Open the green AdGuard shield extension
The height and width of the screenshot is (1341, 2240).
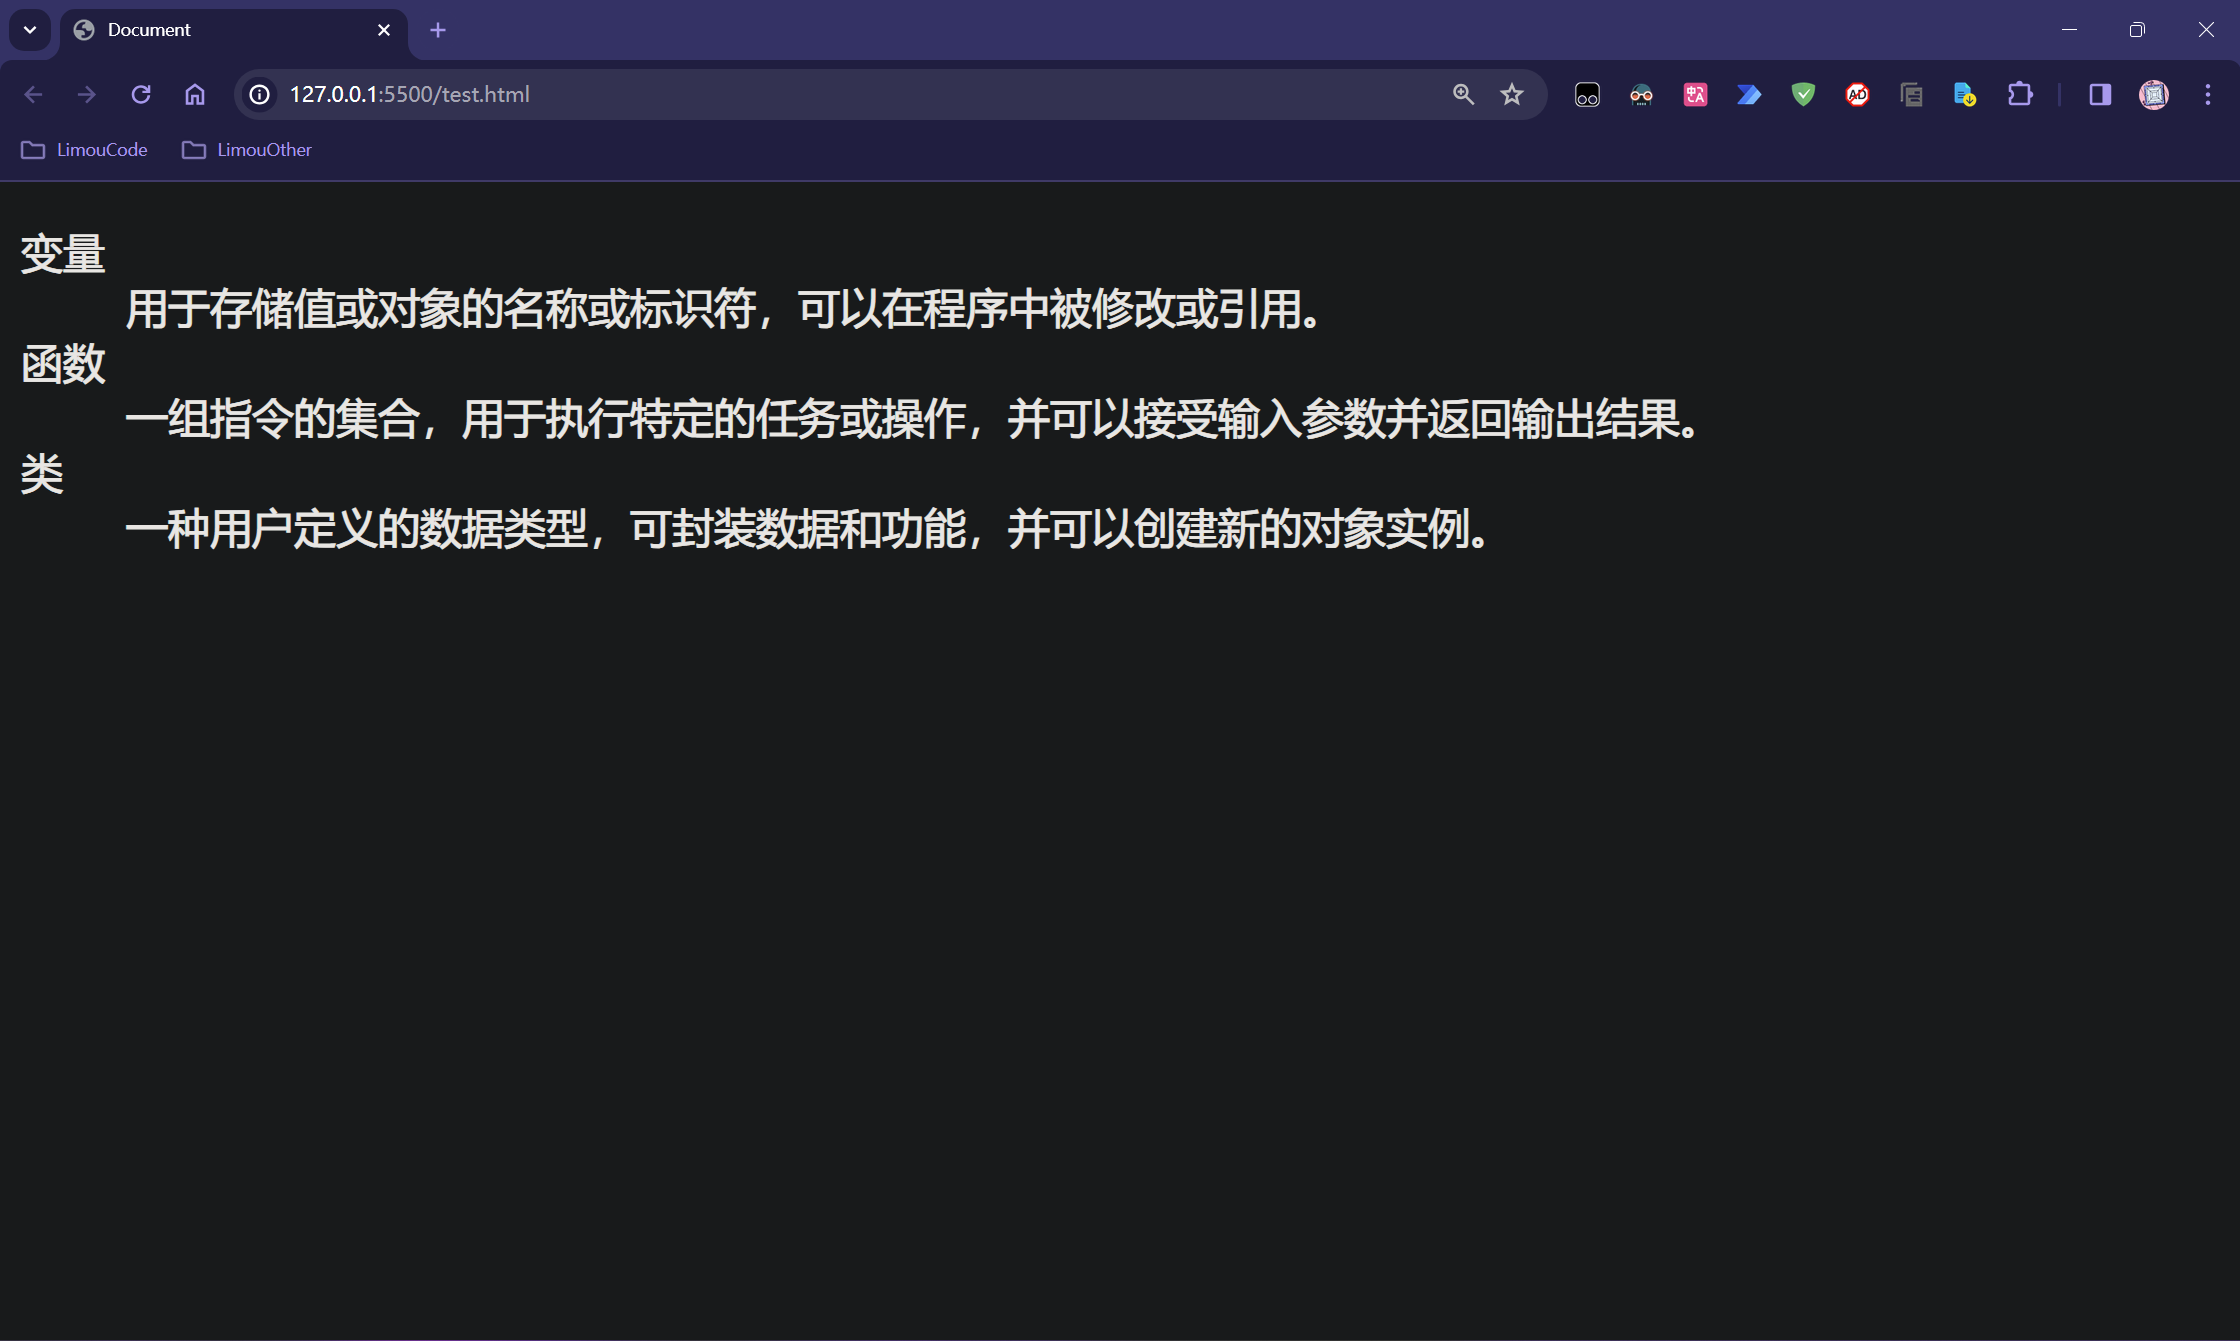(x=1803, y=95)
